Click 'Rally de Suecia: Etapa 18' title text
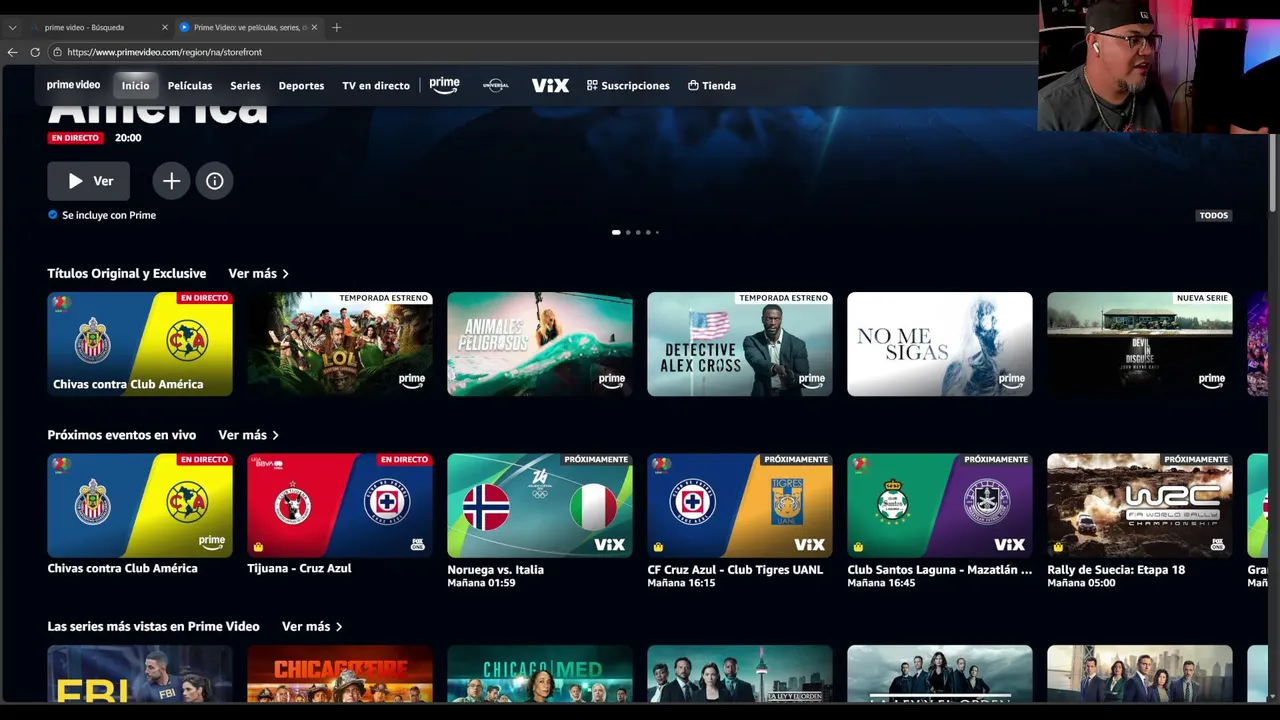This screenshot has height=720, width=1280. [1116, 569]
